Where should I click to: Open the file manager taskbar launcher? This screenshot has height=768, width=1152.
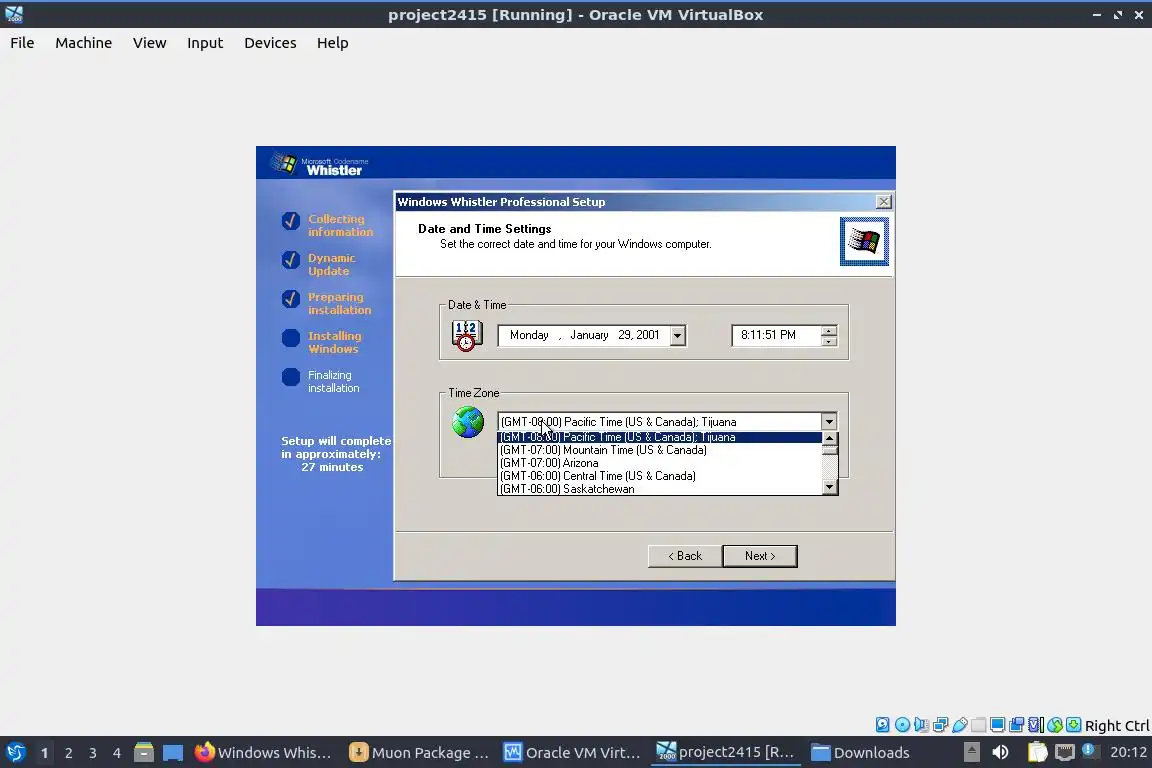[144, 752]
